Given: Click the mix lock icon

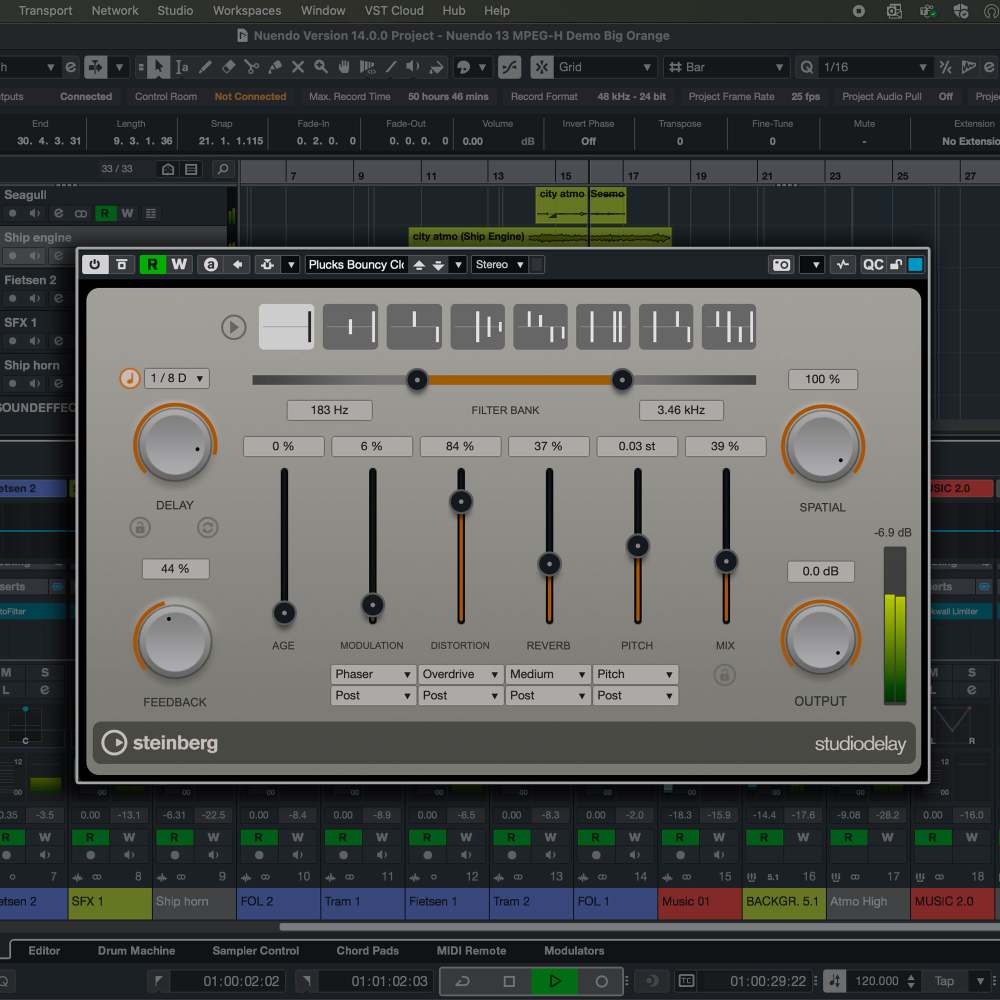Looking at the screenshot, I should [x=725, y=675].
